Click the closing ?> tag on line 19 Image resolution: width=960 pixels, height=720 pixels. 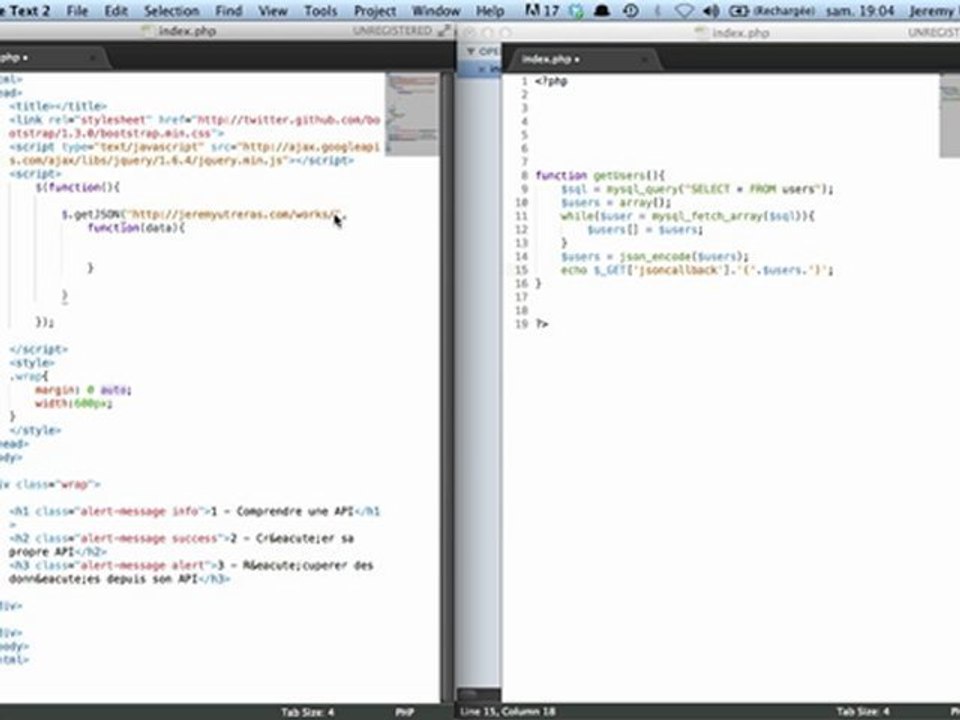click(542, 324)
